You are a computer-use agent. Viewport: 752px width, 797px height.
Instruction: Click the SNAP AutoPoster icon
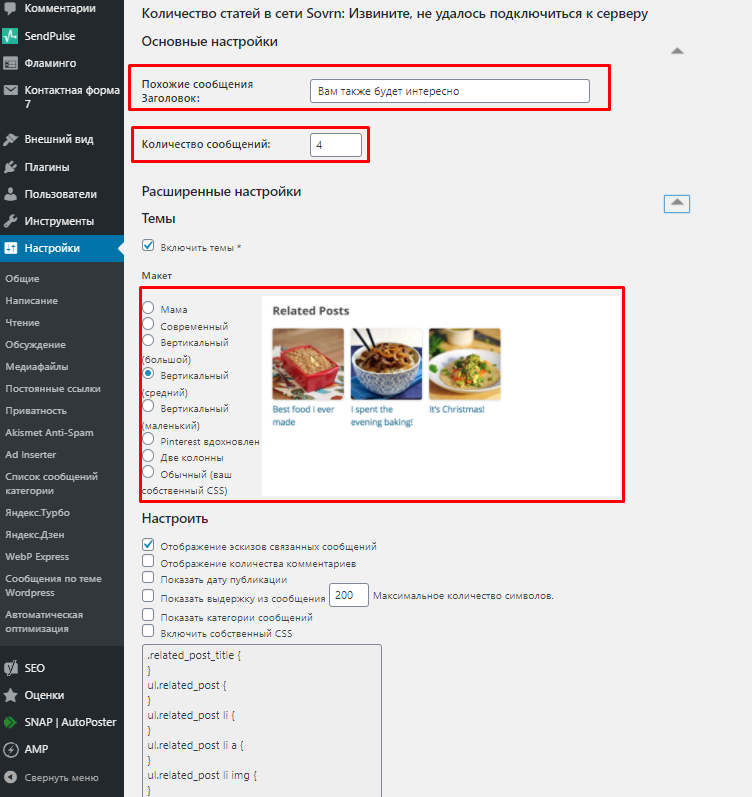coord(10,722)
